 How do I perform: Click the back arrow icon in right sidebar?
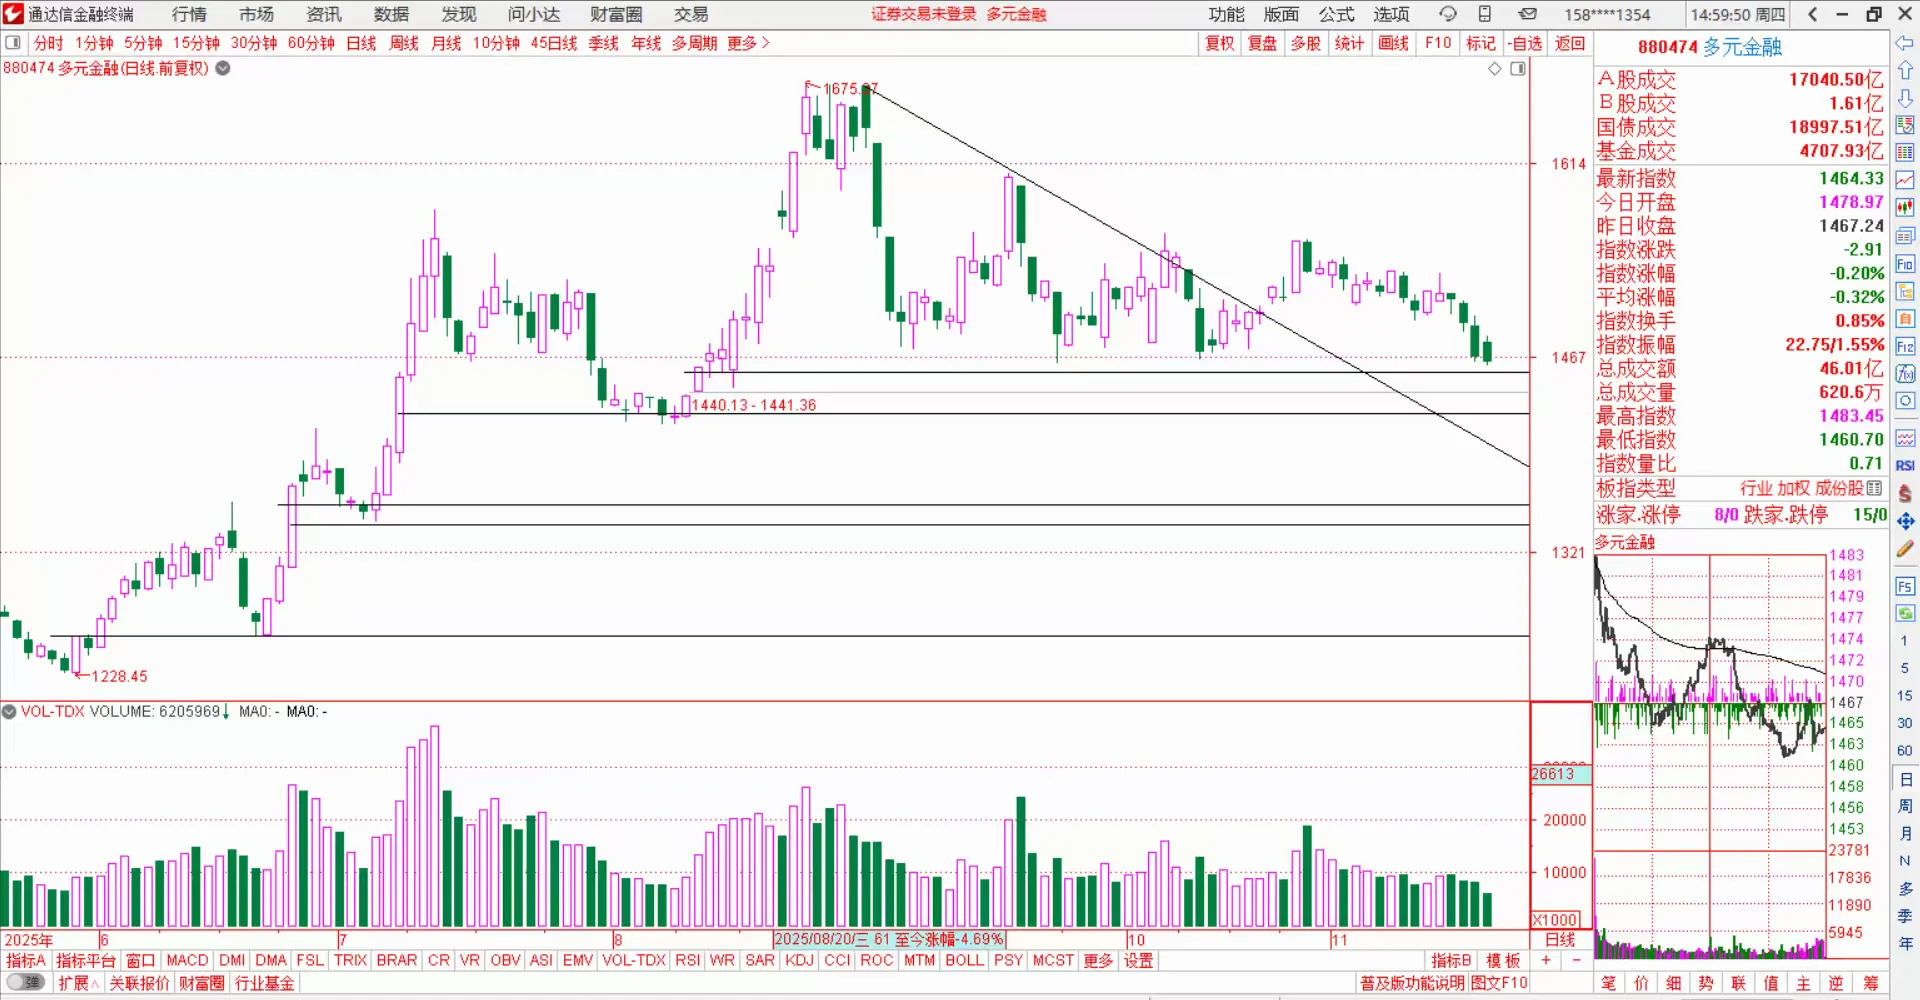click(1905, 43)
